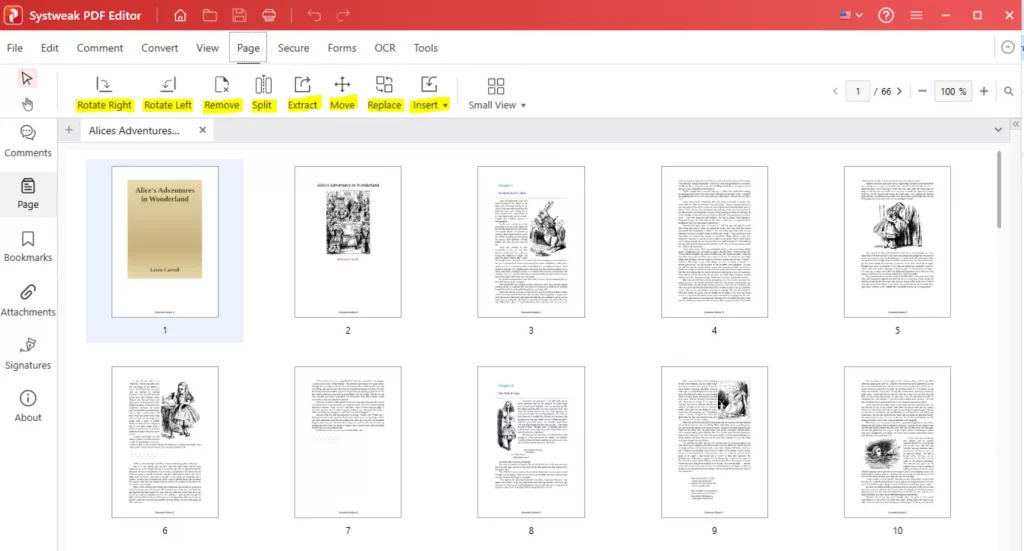Choose the Split document tool
Viewport: 1024px width, 551px height.
[x=263, y=93]
